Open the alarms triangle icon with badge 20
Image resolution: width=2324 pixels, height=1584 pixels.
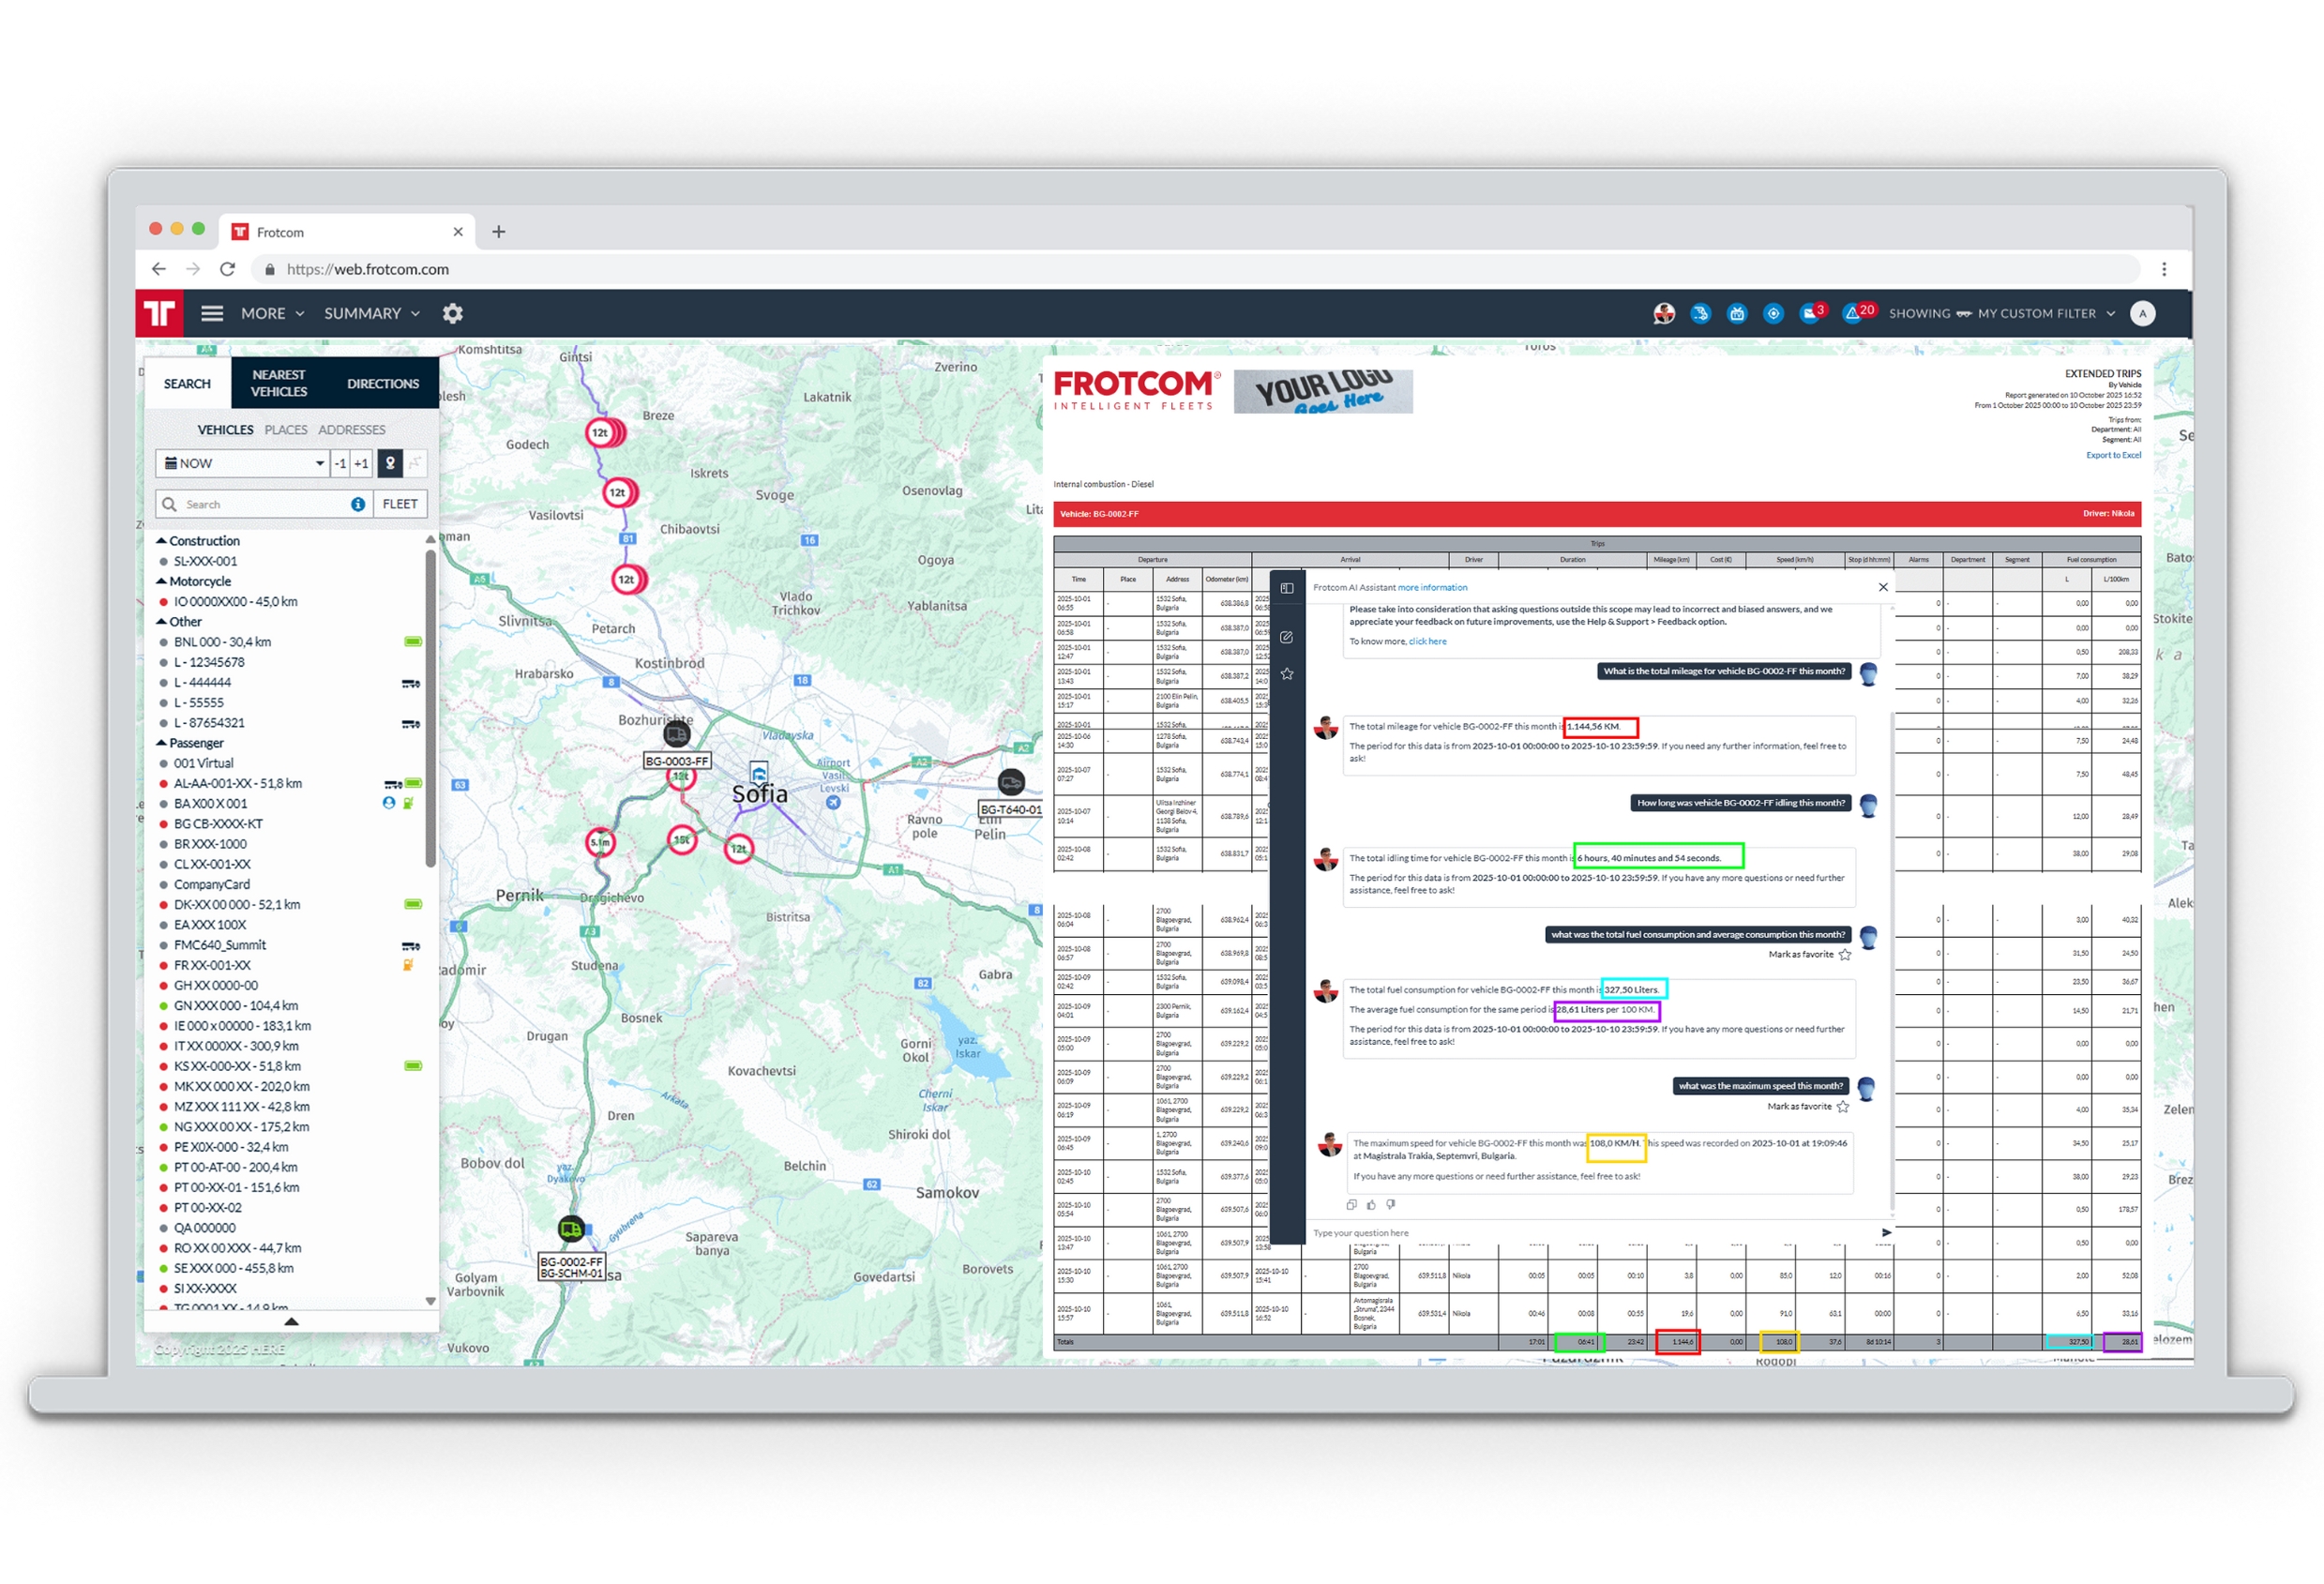1852,314
